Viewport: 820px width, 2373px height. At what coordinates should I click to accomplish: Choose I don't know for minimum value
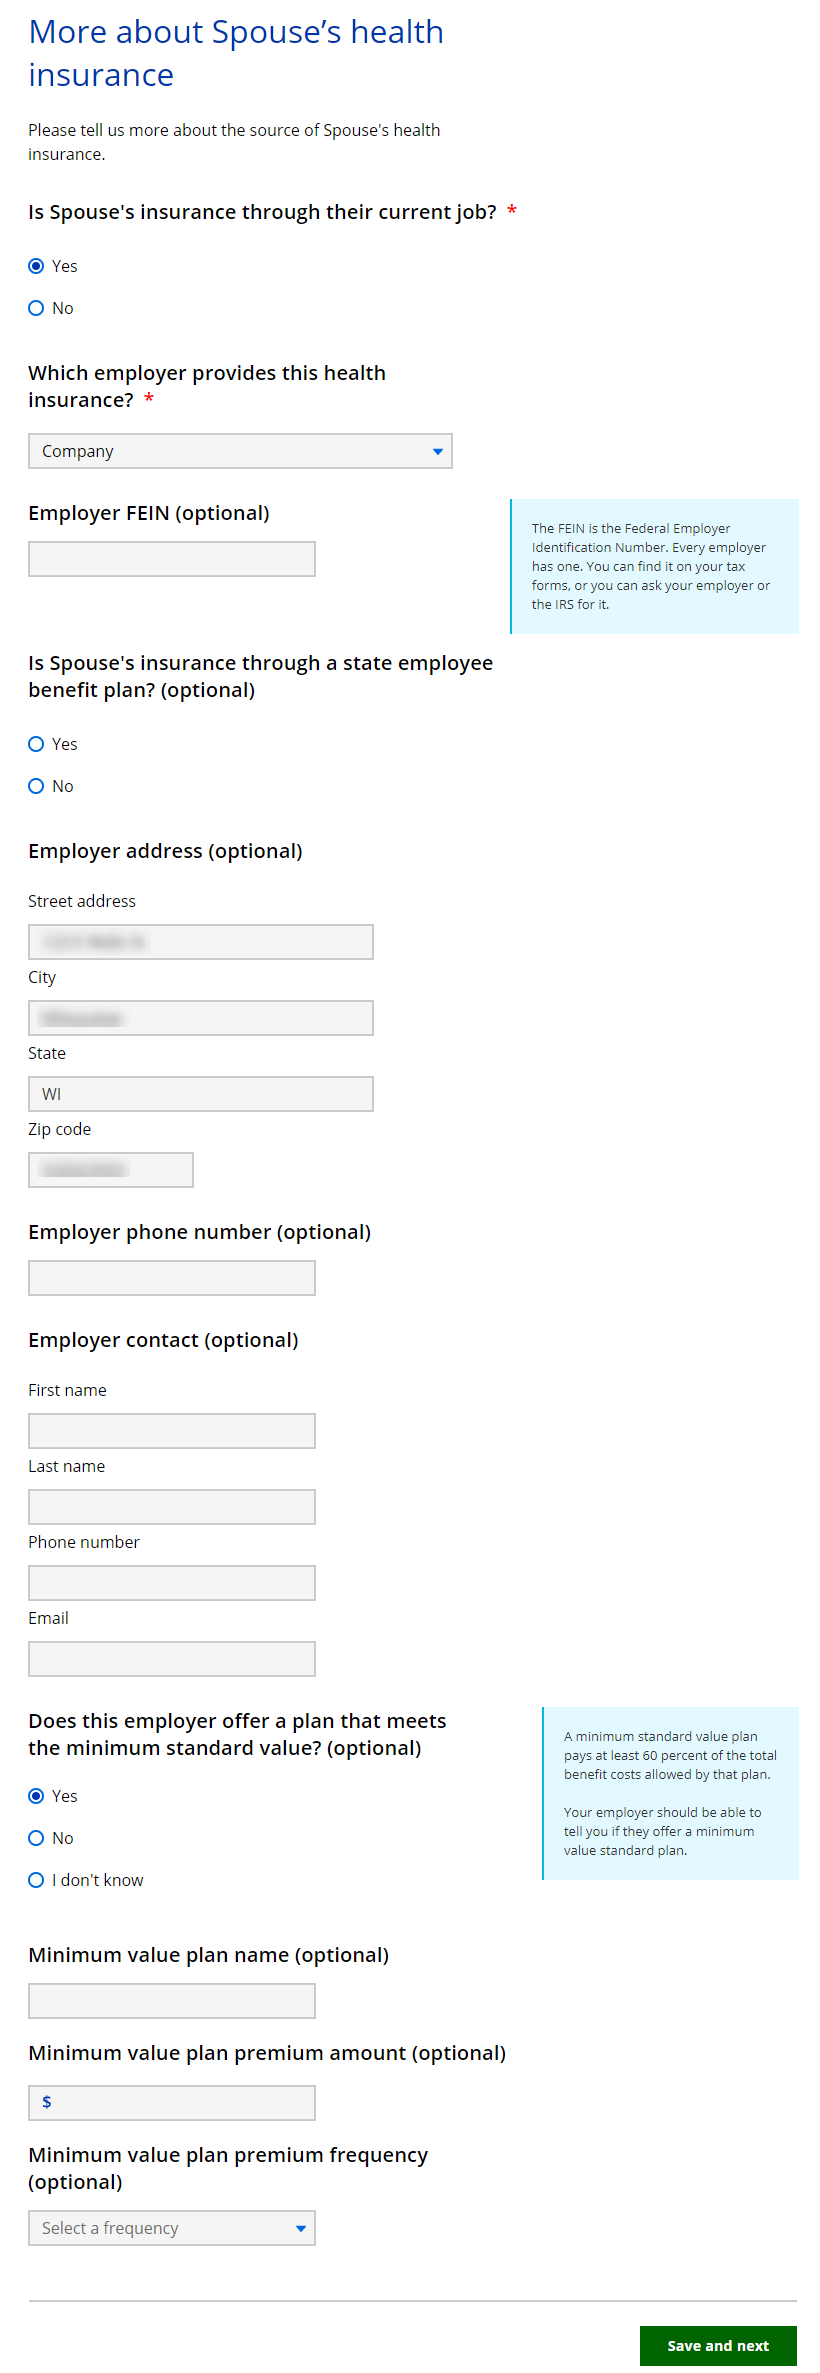[37, 1880]
